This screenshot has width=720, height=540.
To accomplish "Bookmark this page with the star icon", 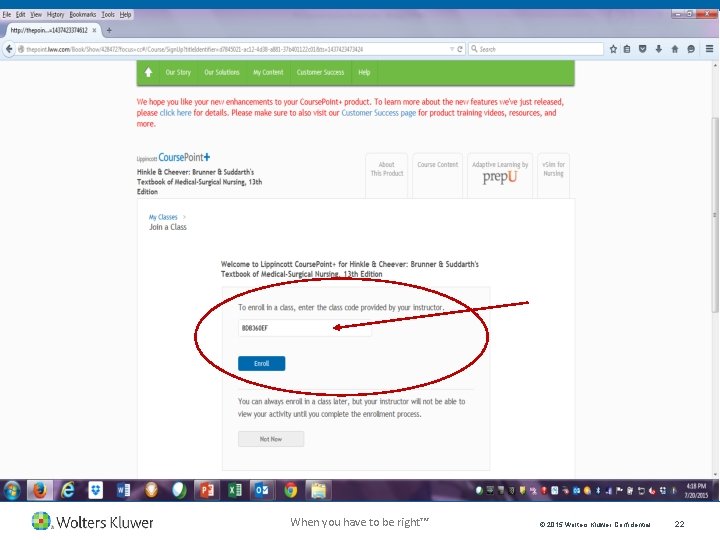I will coord(613,49).
